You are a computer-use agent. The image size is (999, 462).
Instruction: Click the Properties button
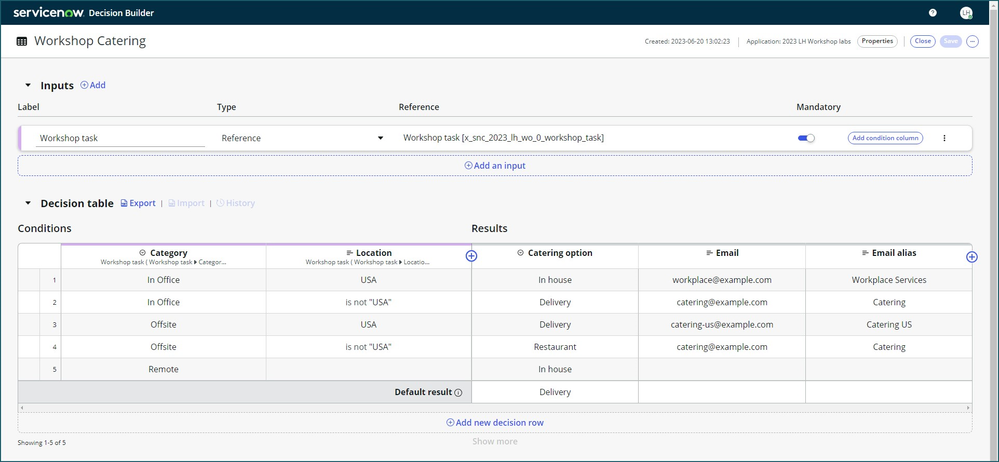pyautogui.click(x=877, y=41)
